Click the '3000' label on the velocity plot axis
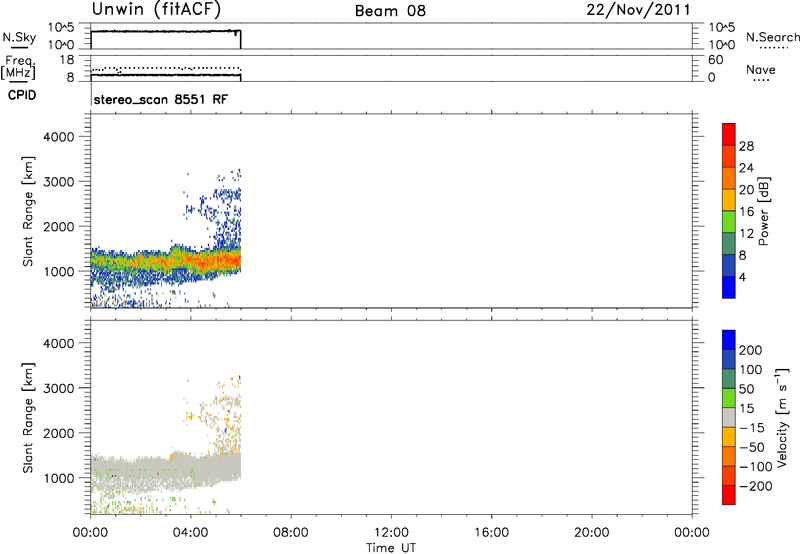This screenshot has width=800, height=554. tap(59, 388)
